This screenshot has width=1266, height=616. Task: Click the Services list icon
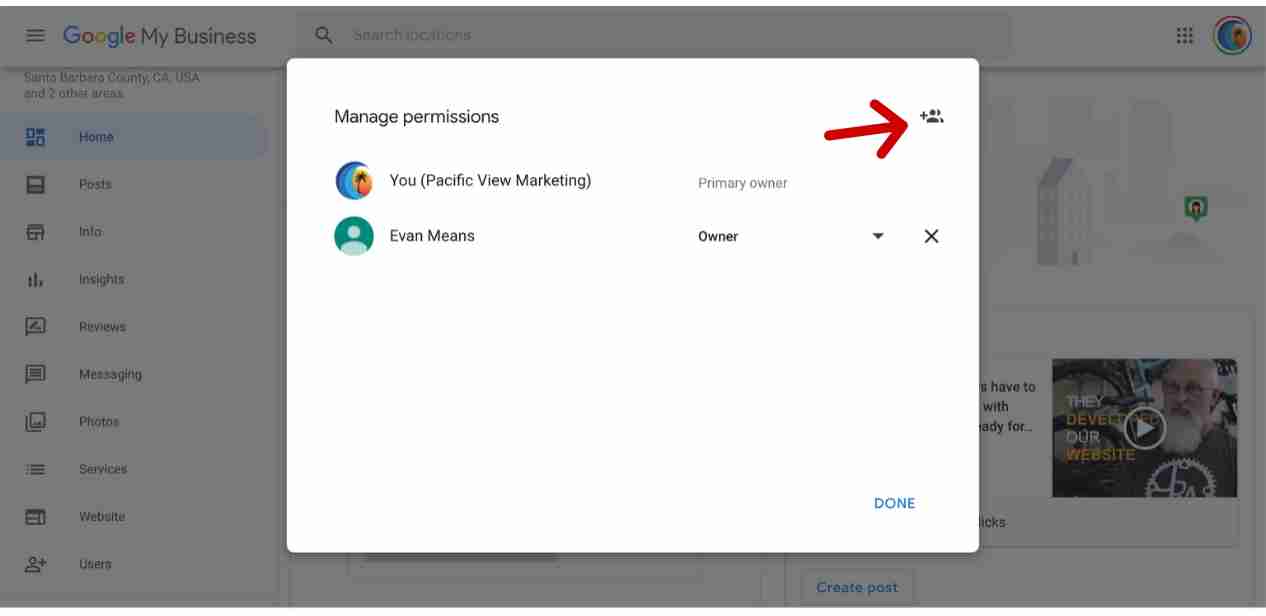pos(36,469)
